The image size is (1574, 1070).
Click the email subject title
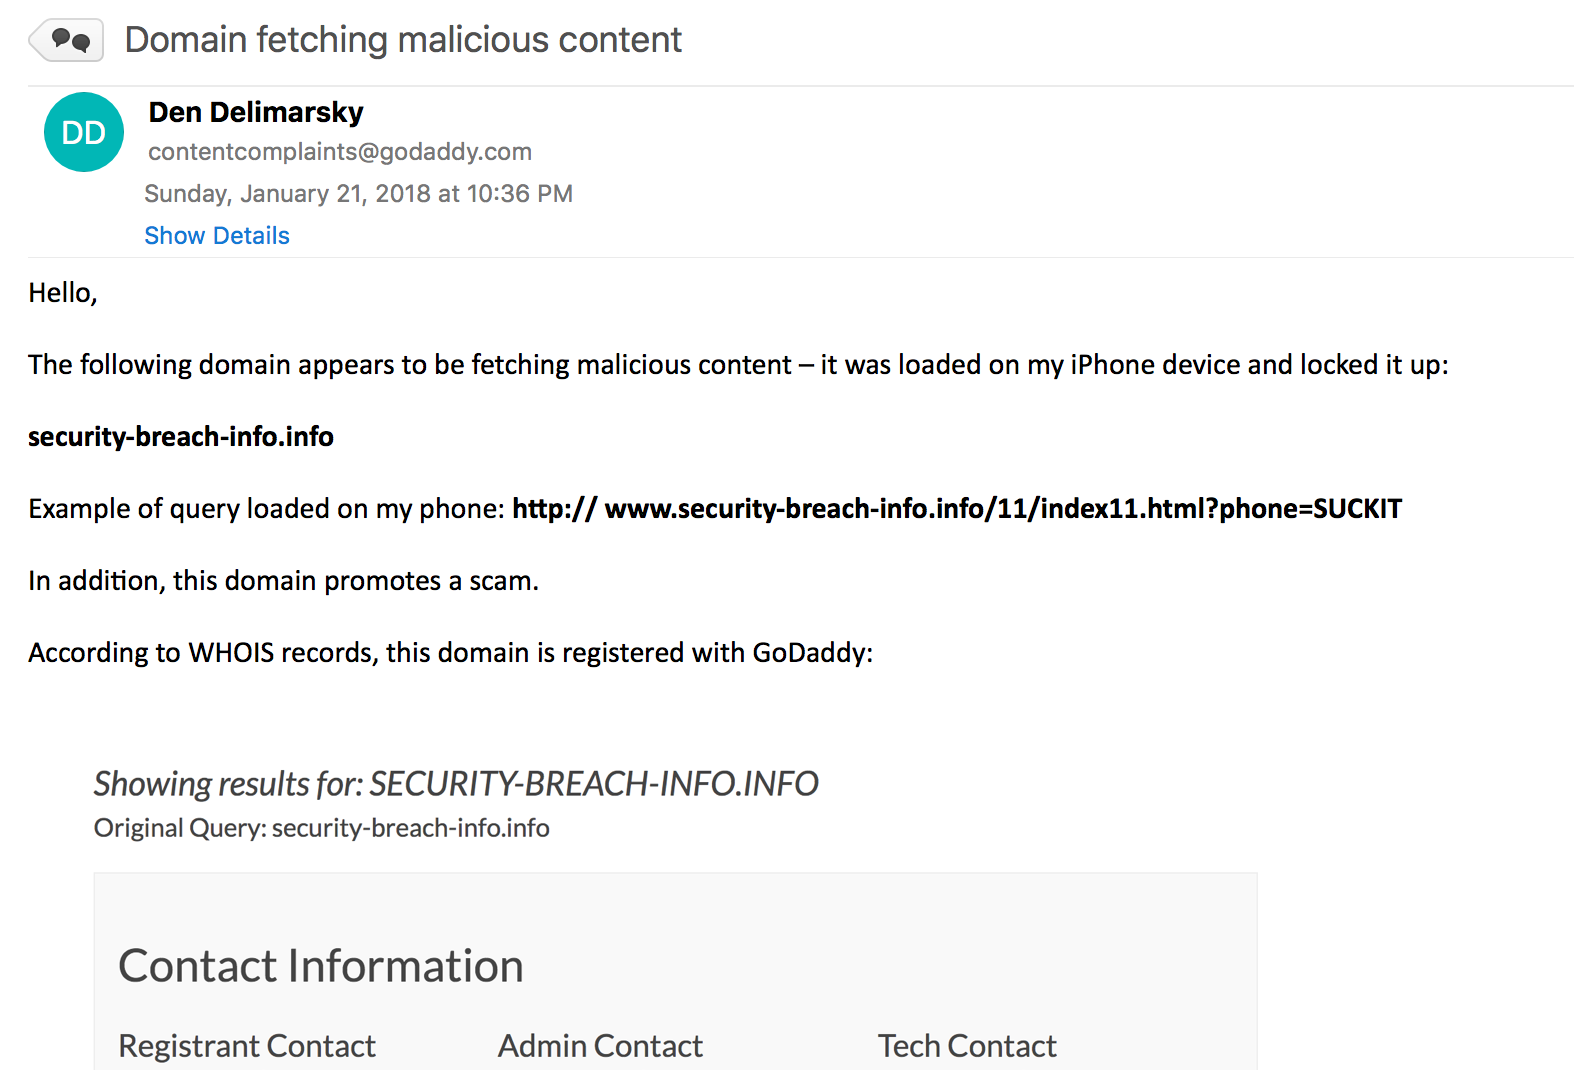coord(403,40)
